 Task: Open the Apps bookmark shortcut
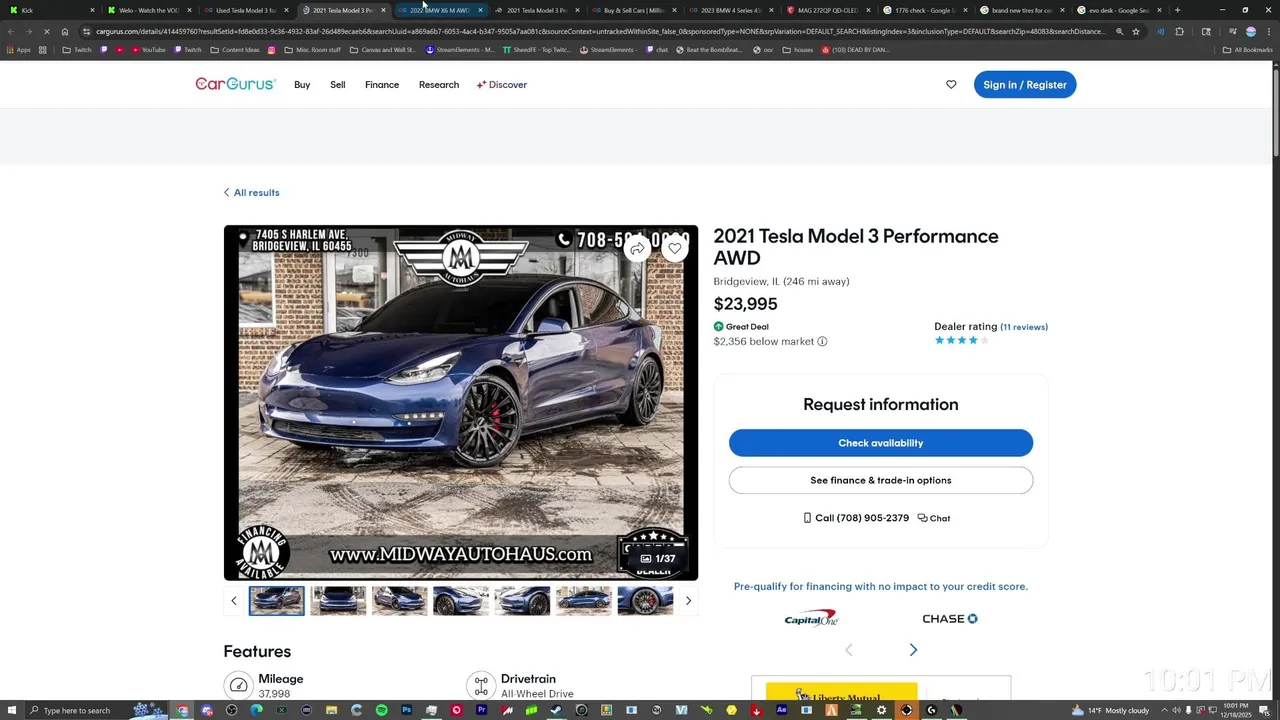point(19,50)
